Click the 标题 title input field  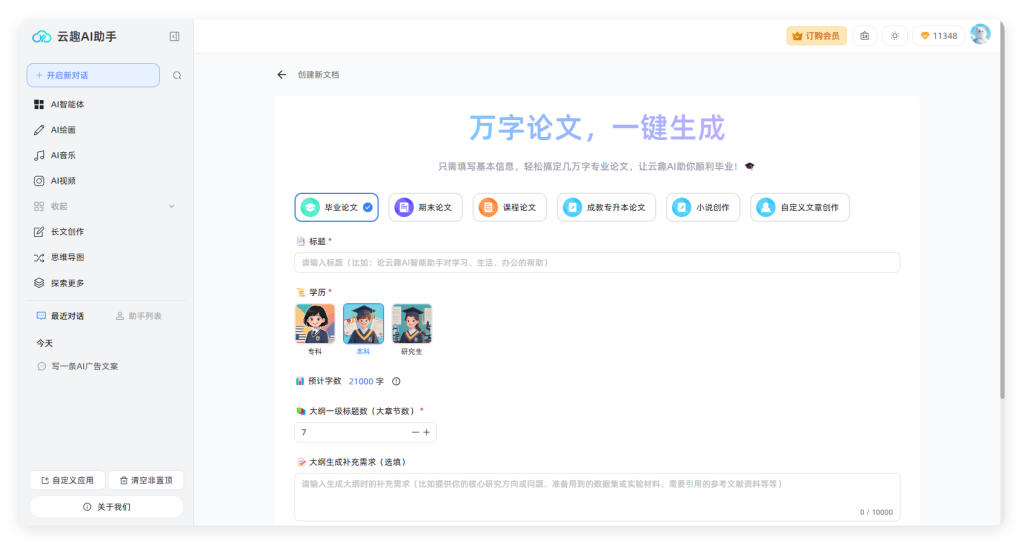point(597,262)
